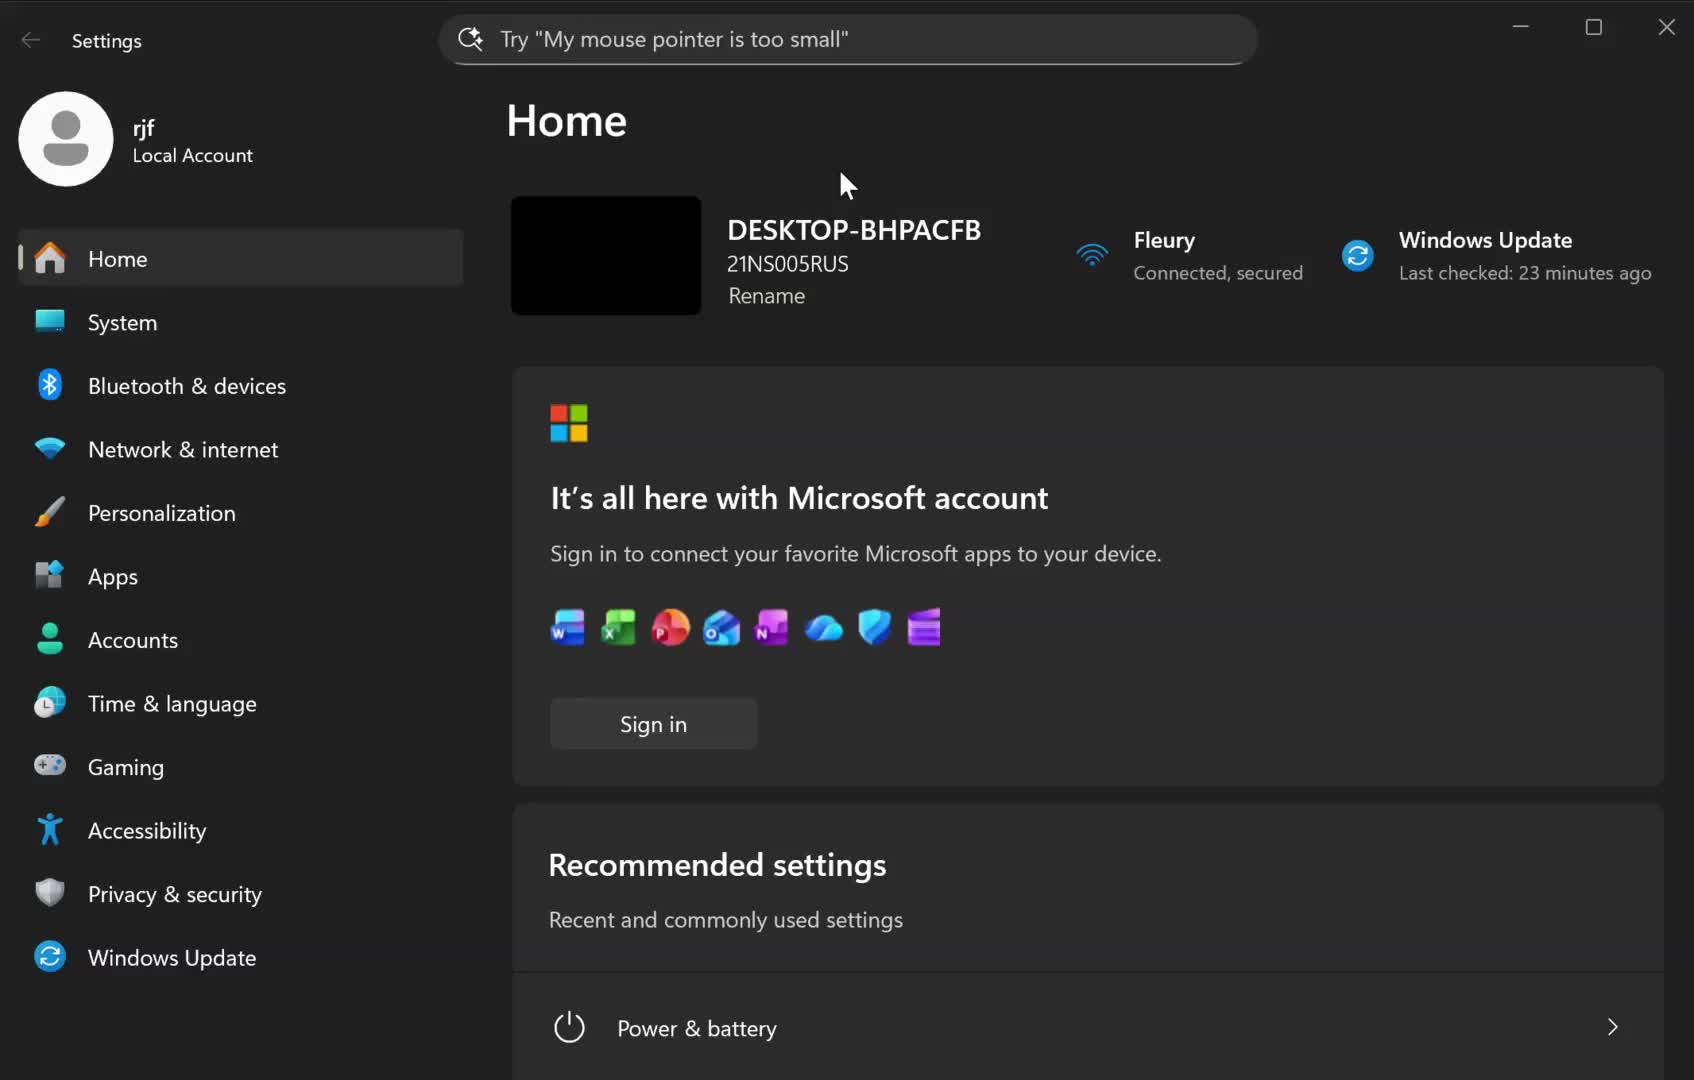
Task: Select the OneDrive icon
Action: [822, 628]
